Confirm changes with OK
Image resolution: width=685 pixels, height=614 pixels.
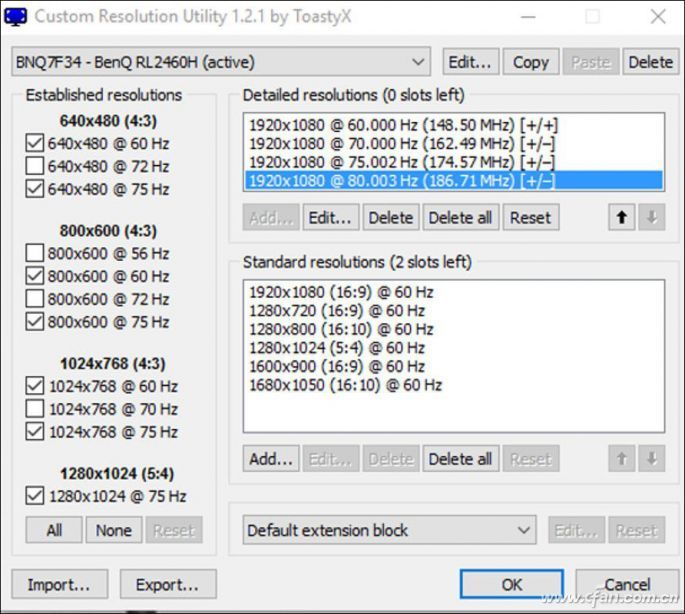[512, 584]
